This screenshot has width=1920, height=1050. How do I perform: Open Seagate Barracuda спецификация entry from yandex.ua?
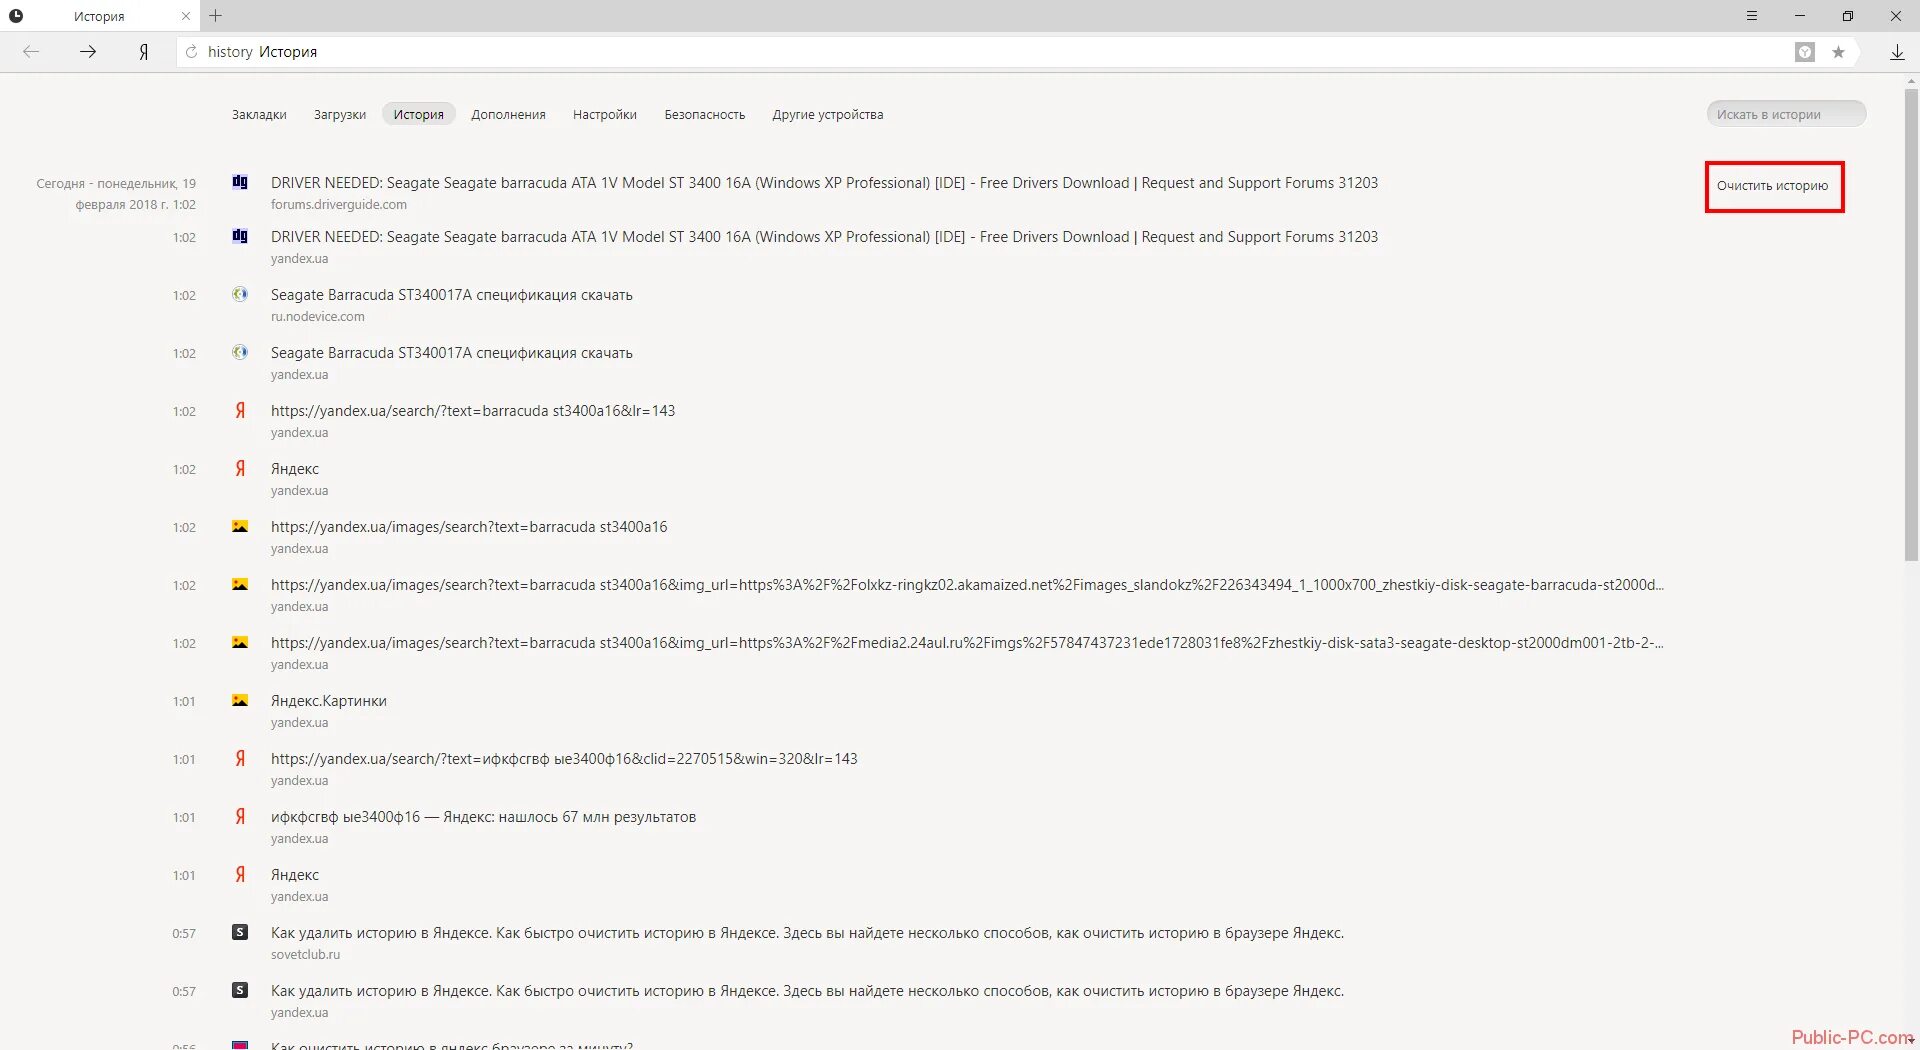[x=451, y=353]
